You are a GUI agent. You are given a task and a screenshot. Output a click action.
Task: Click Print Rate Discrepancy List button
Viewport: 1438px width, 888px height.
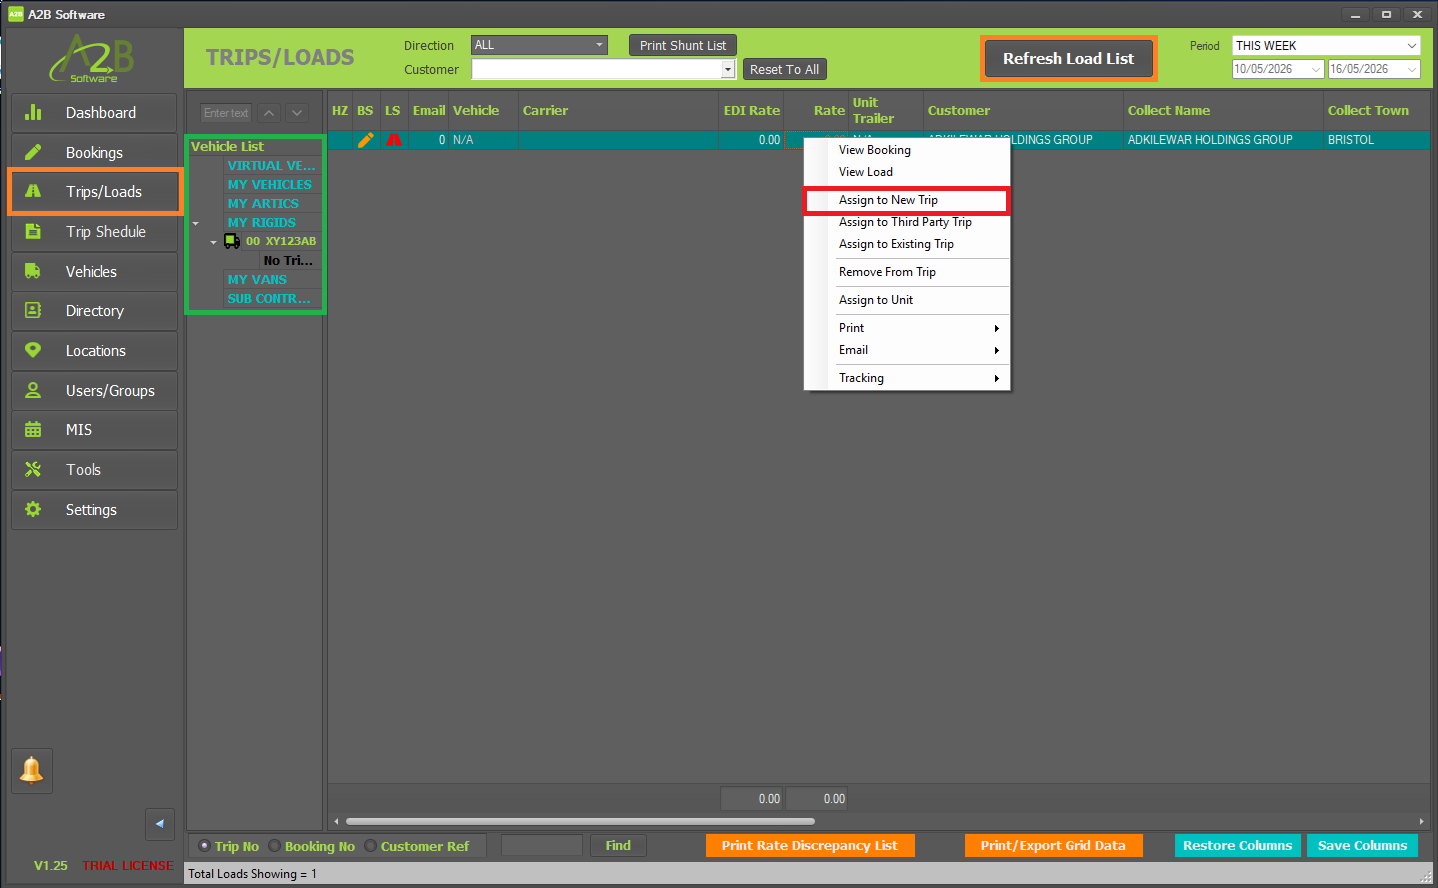810,846
